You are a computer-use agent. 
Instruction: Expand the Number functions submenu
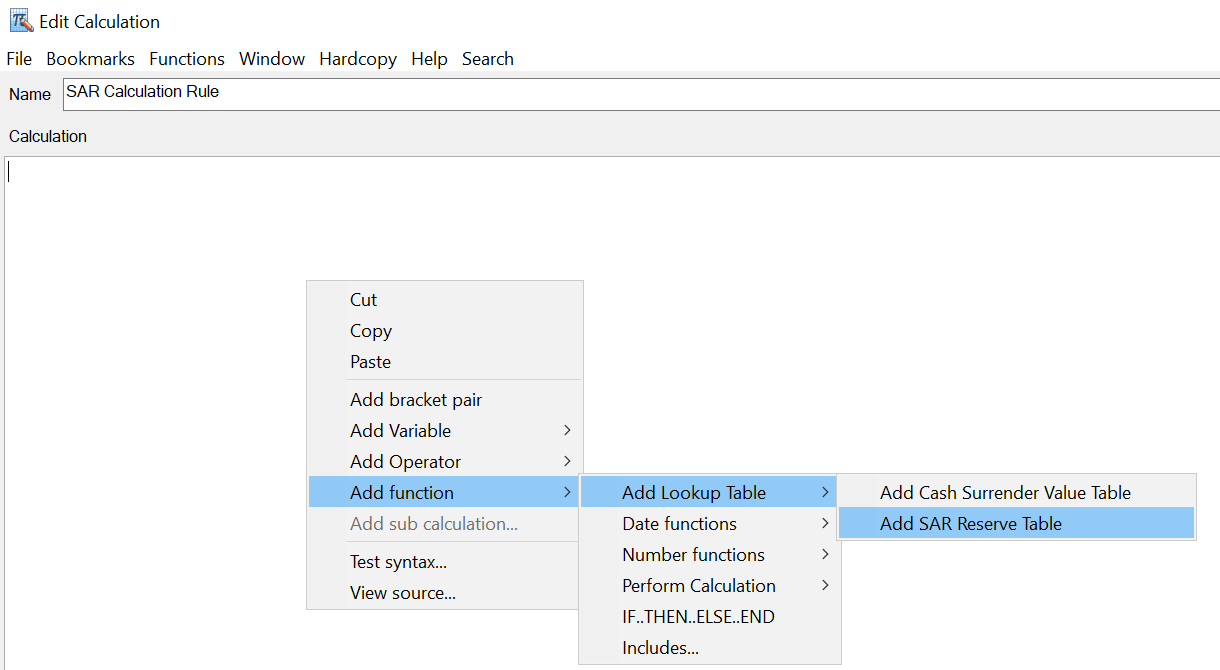[693, 555]
